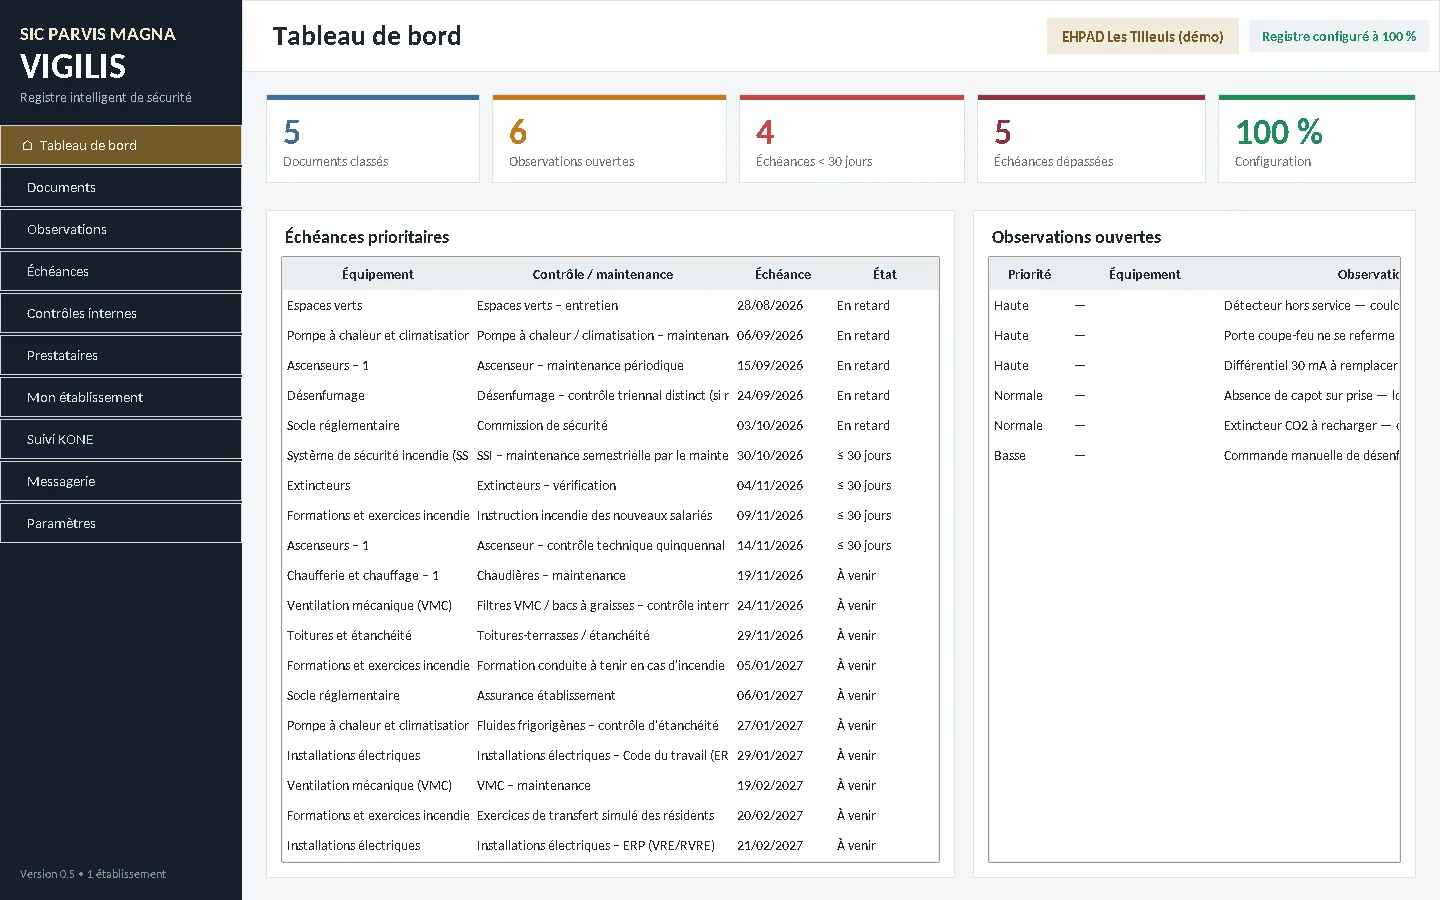Click Ascenseur – contrôle technique quinquennal
Image resolution: width=1440 pixels, height=900 pixels.
(600, 545)
